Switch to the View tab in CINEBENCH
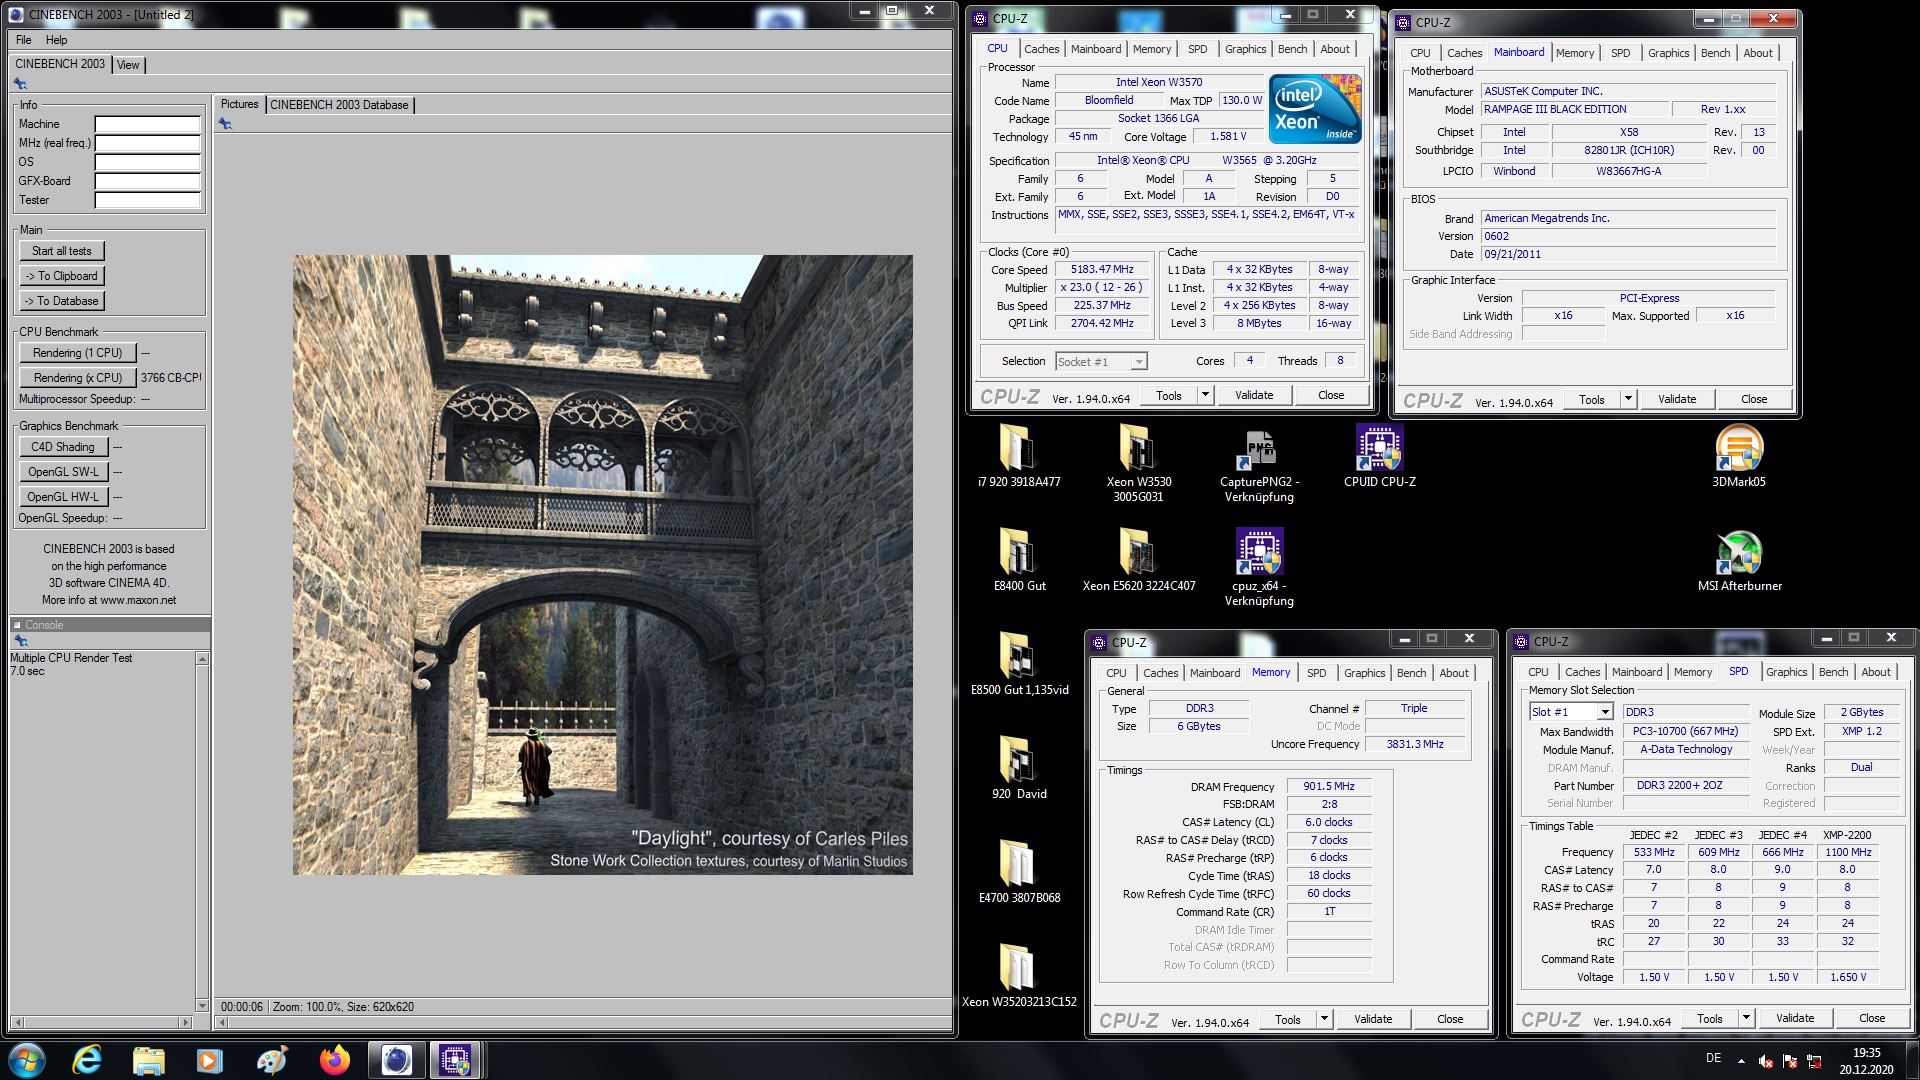The width and height of the screenshot is (1920, 1080). click(x=129, y=65)
